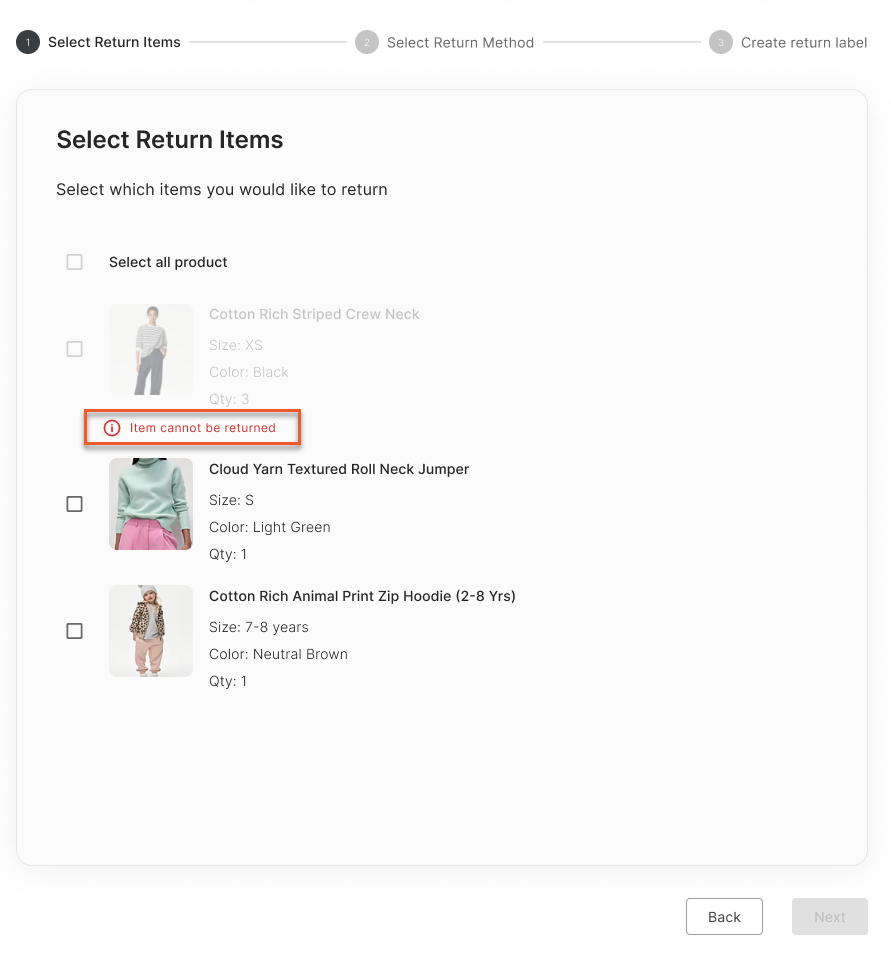Click the 'Cotton Rich Animal Print Zip Hoodie' title
Image resolution: width=891 pixels, height=963 pixels.
tap(362, 596)
